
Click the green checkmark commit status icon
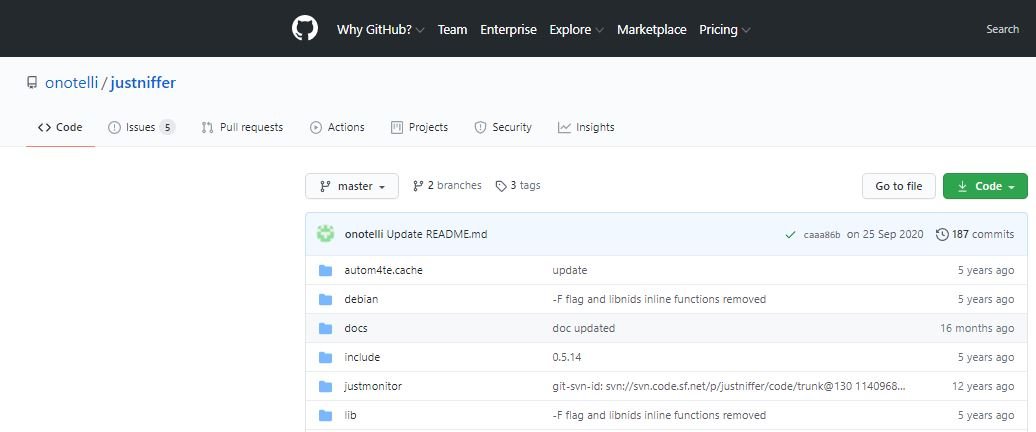click(x=790, y=234)
